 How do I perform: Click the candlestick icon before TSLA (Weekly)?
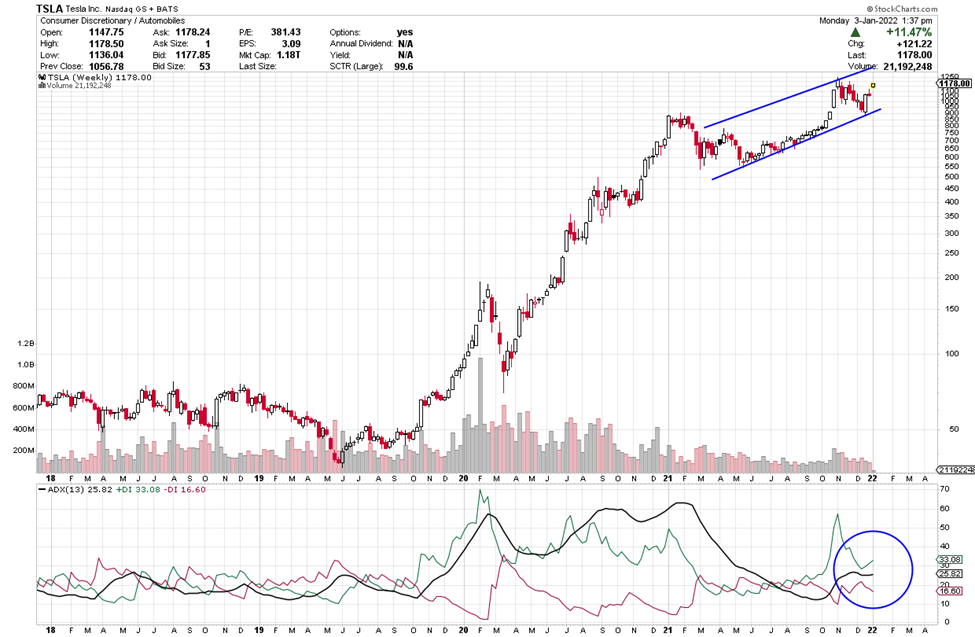point(42,77)
